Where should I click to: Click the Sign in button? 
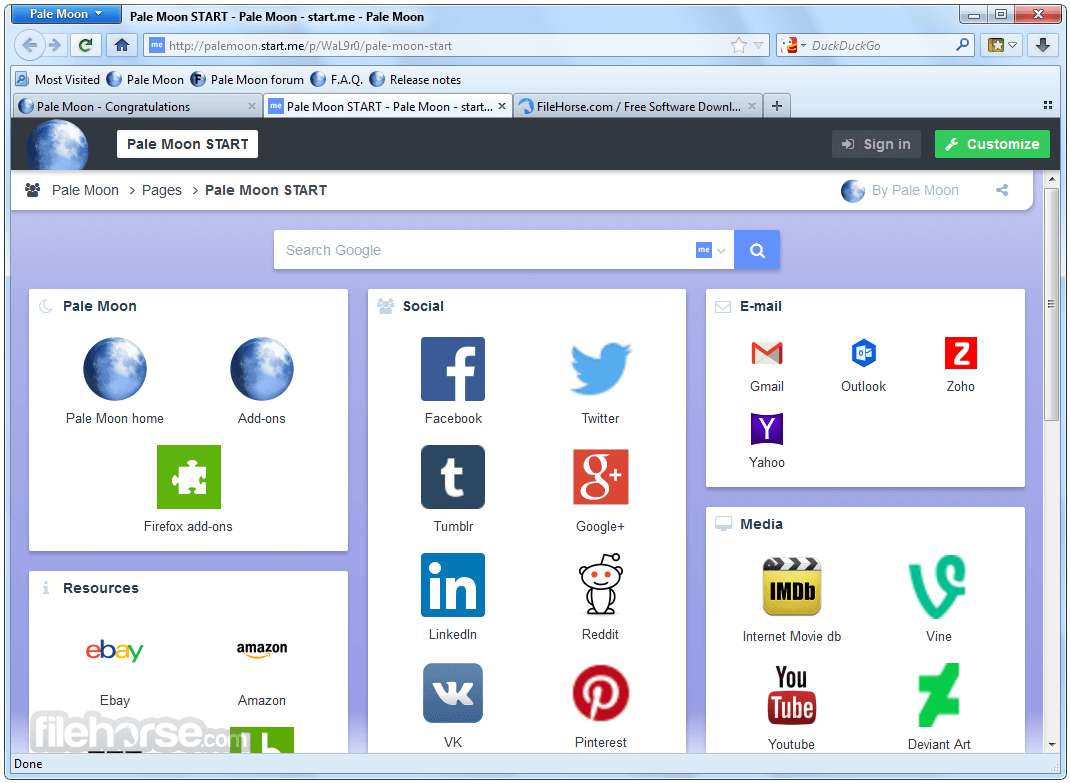876,144
